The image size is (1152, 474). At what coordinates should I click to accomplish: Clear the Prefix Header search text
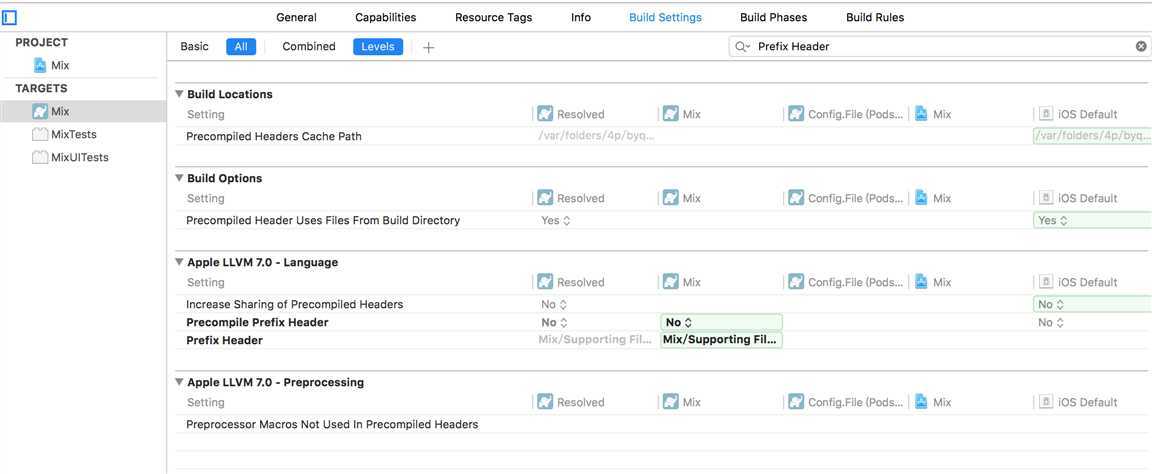[1141, 46]
